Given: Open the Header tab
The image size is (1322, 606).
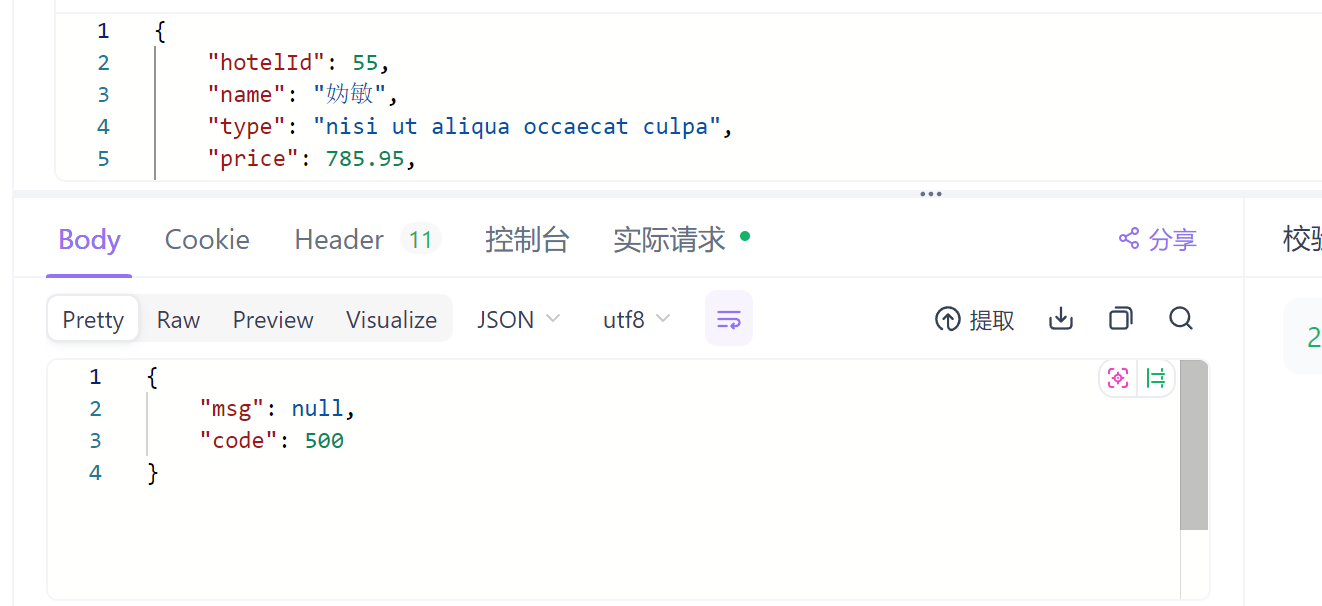Looking at the screenshot, I should (x=339, y=240).
